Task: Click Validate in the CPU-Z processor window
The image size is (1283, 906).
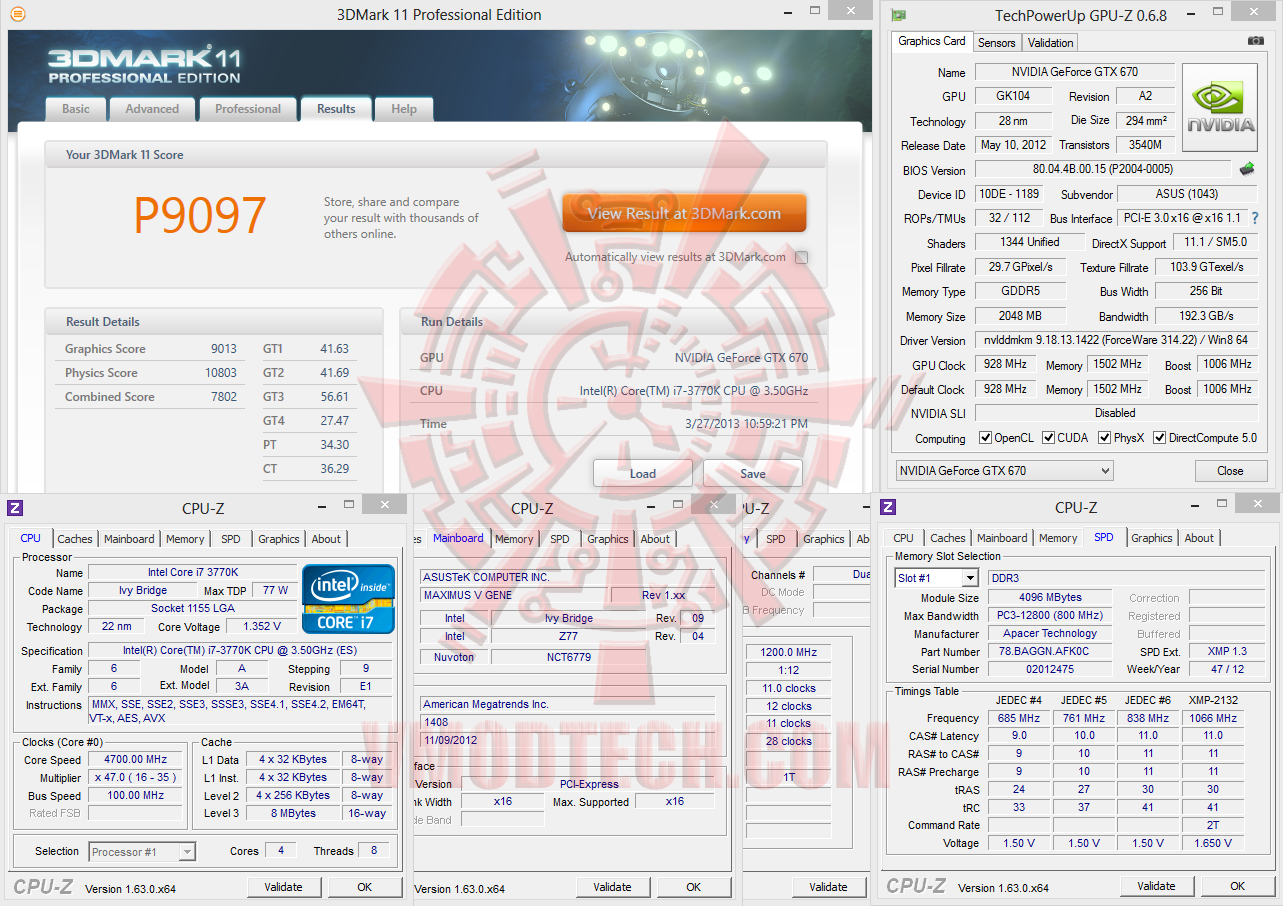Action: pyautogui.click(x=283, y=887)
